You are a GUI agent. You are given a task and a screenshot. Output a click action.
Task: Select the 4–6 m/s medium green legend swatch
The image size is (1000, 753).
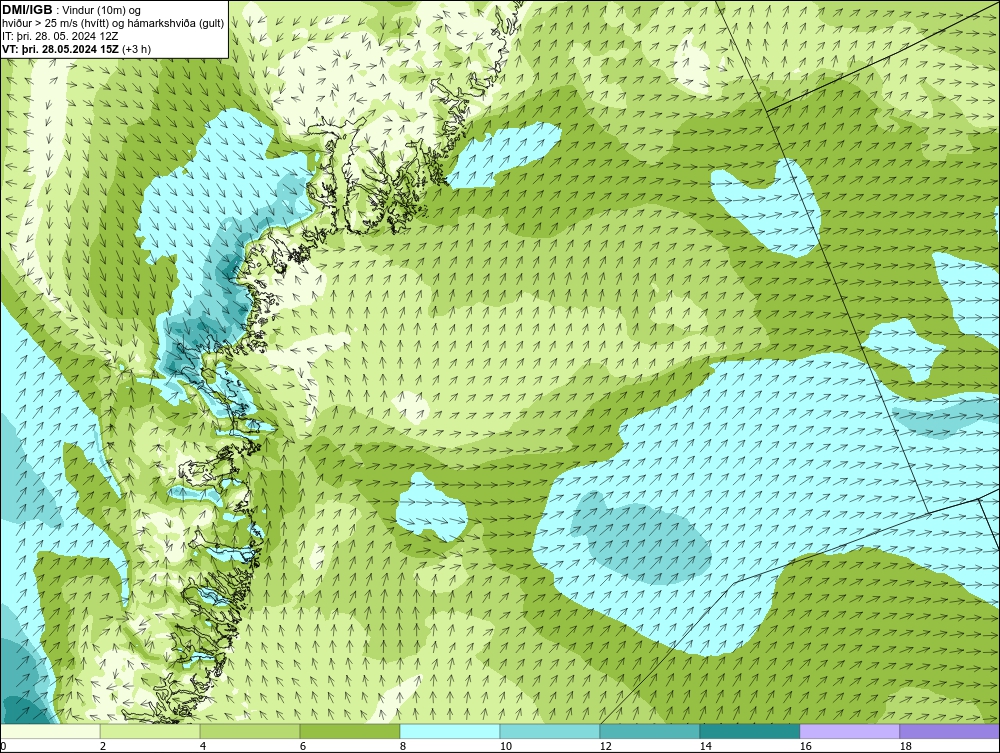[250, 731]
